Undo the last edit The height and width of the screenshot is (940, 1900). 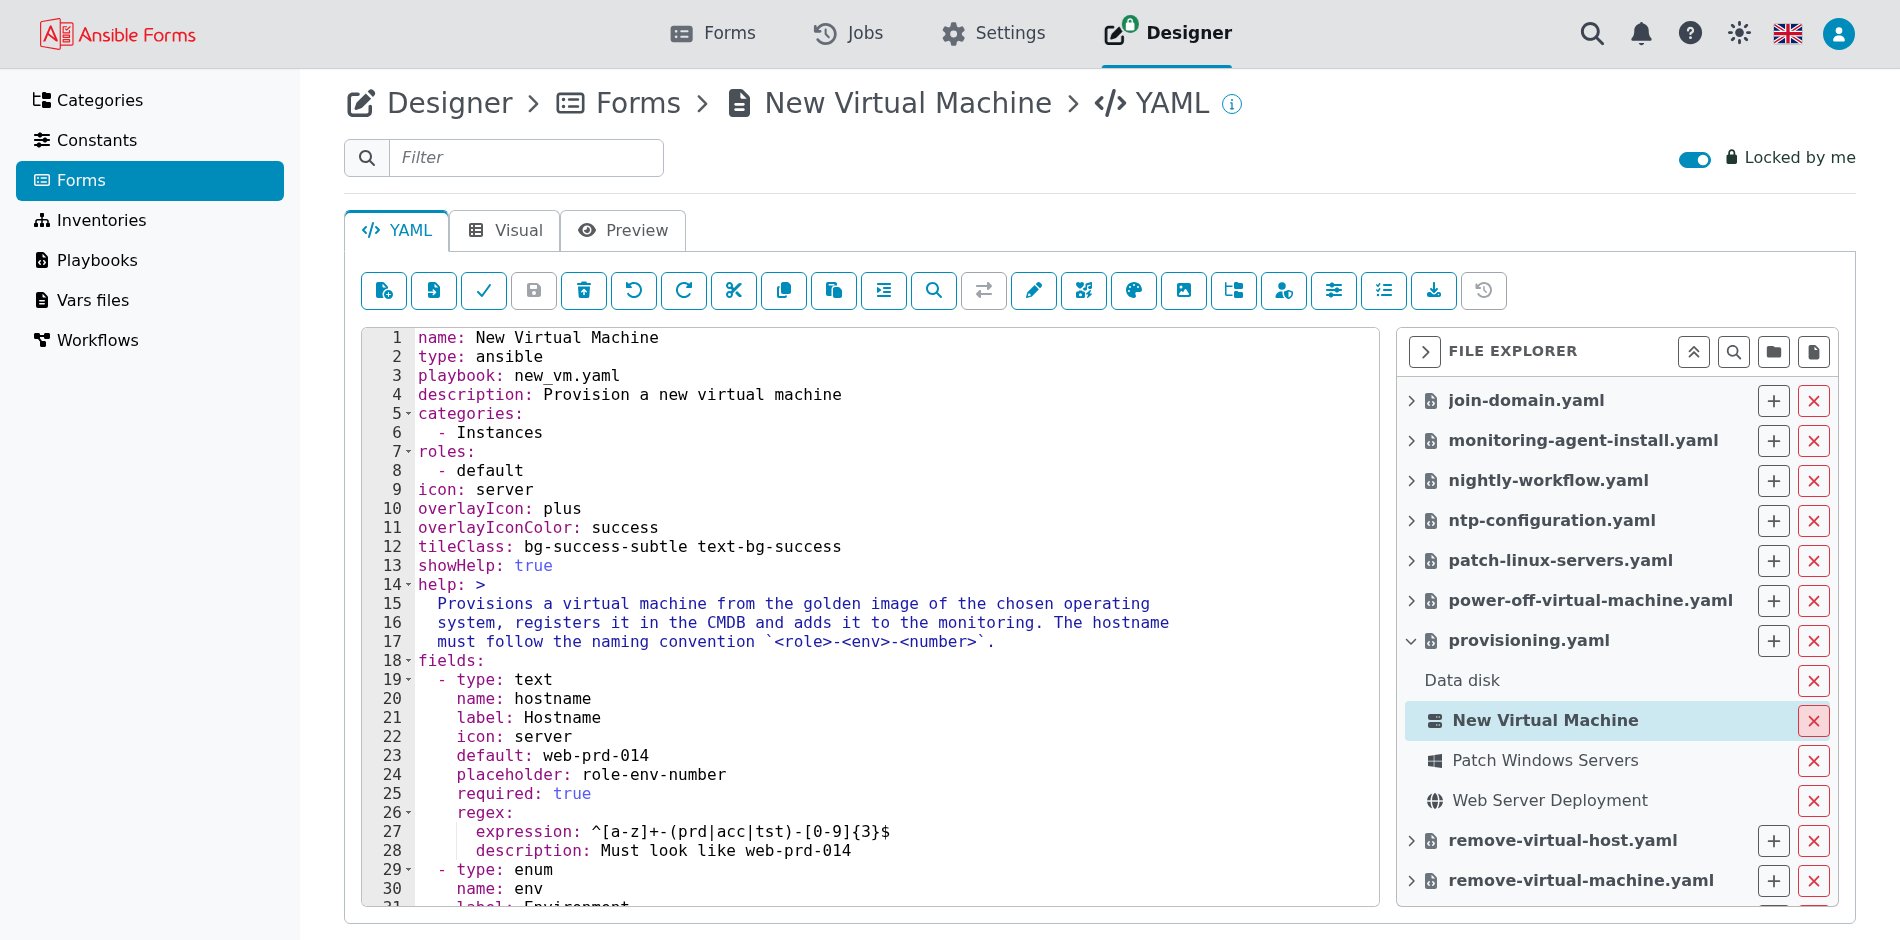click(634, 291)
